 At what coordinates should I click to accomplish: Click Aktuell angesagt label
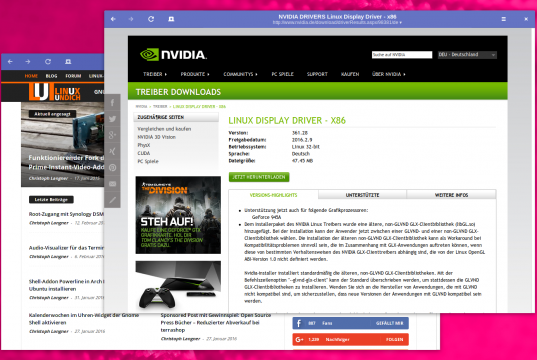(x=52, y=114)
